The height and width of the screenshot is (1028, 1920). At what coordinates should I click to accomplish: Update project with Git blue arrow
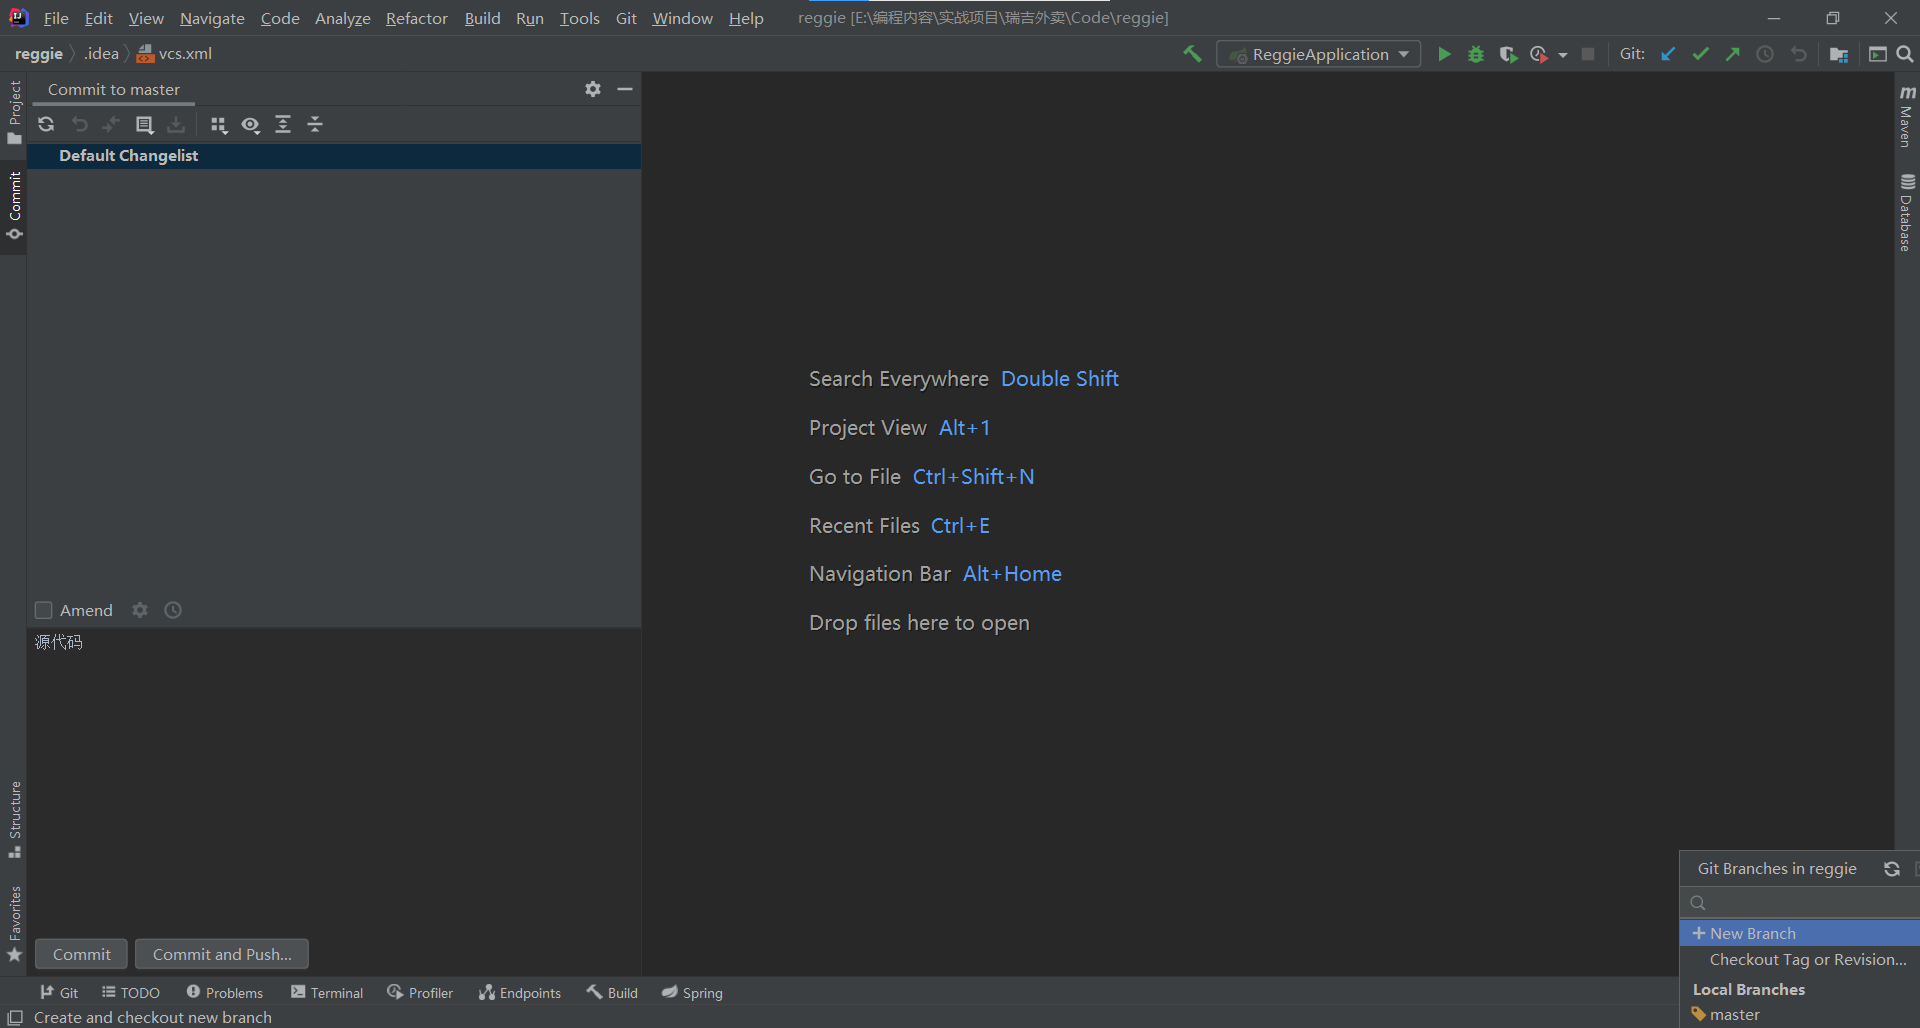click(x=1668, y=54)
